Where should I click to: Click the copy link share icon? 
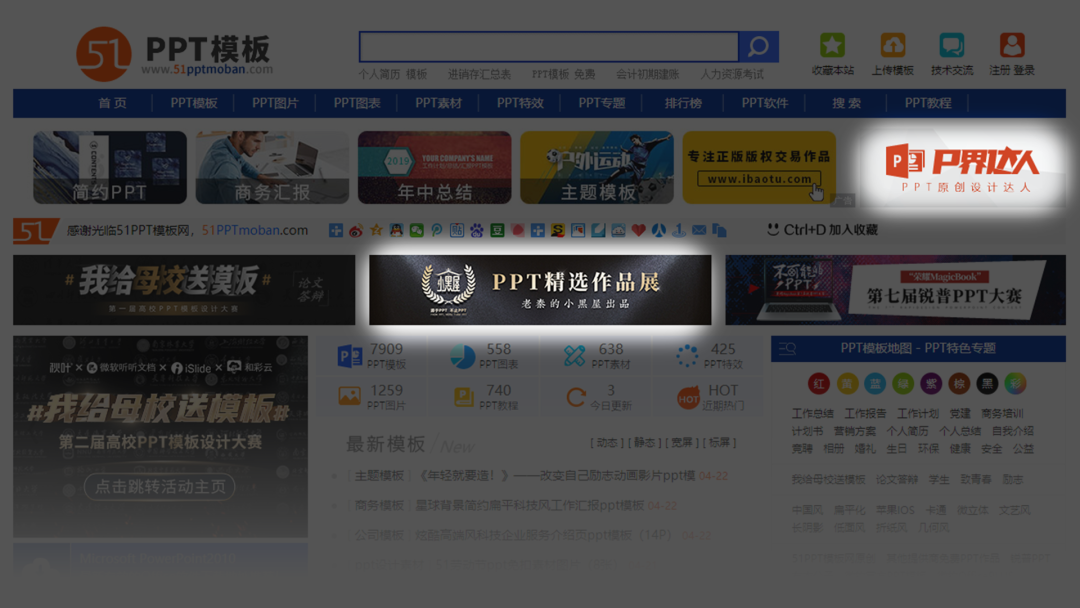tap(719, 230)
